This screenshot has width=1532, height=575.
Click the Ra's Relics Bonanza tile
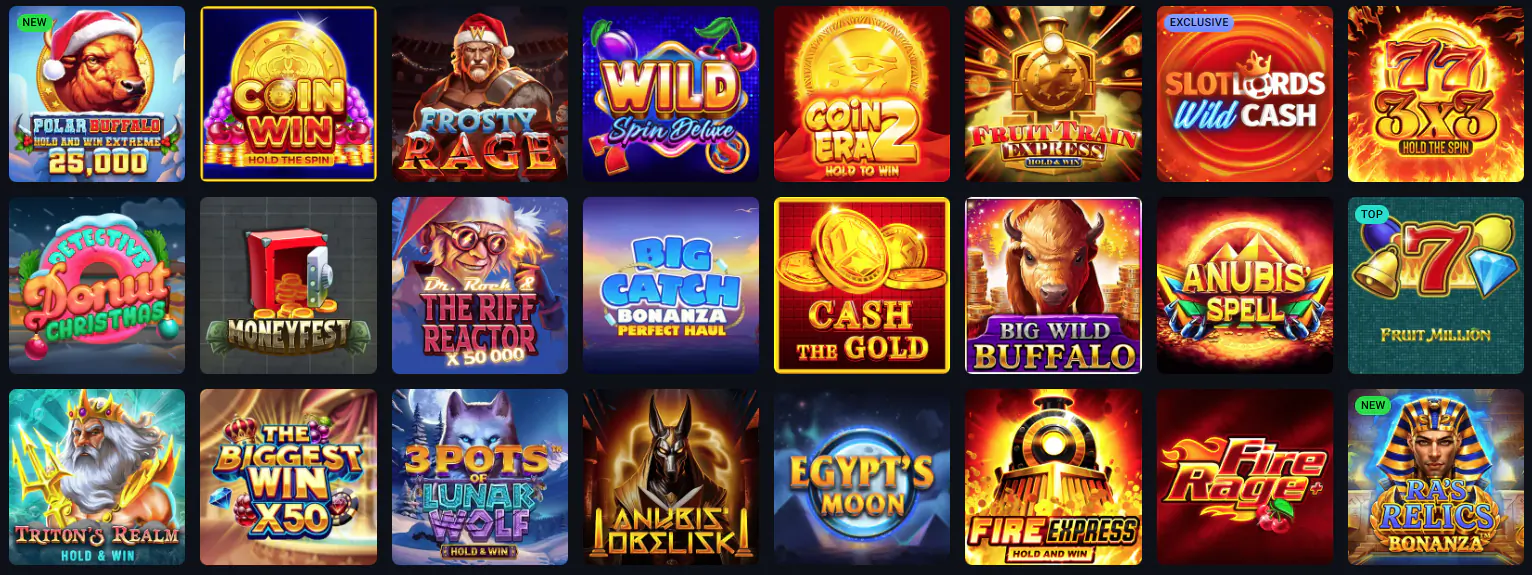click(x=1436, y=477)
